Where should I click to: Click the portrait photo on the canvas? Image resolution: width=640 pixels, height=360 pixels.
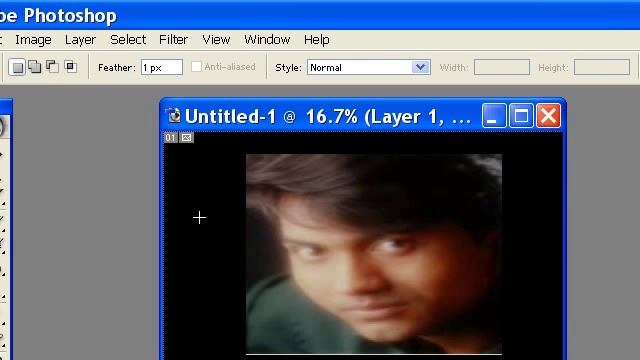point(374,254)
